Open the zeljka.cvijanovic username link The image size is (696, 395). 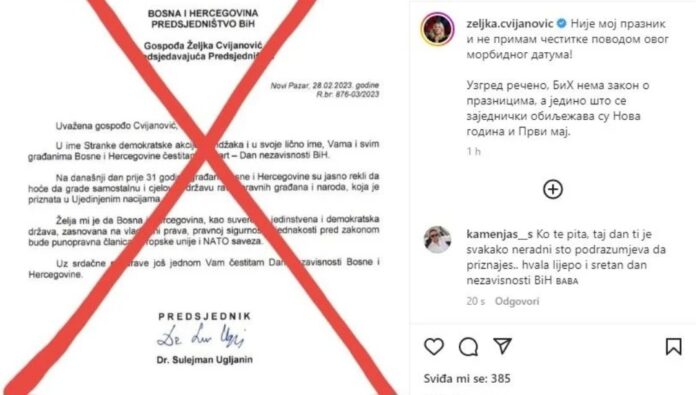tap(510, 24)
